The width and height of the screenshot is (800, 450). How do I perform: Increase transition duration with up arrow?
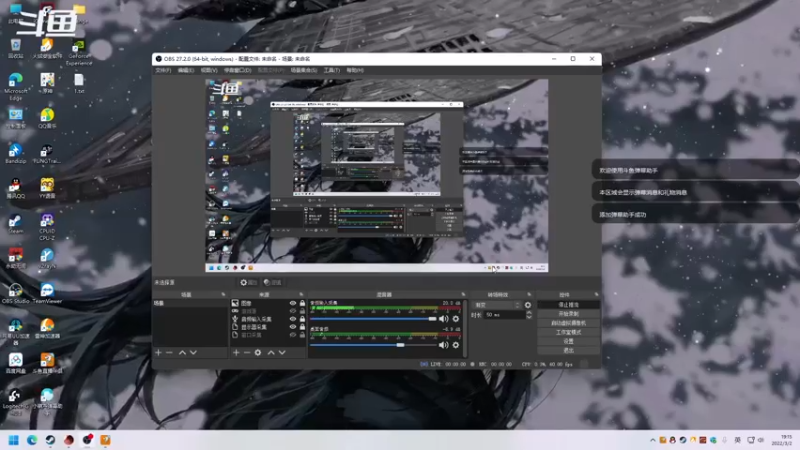tap(529, 312)
